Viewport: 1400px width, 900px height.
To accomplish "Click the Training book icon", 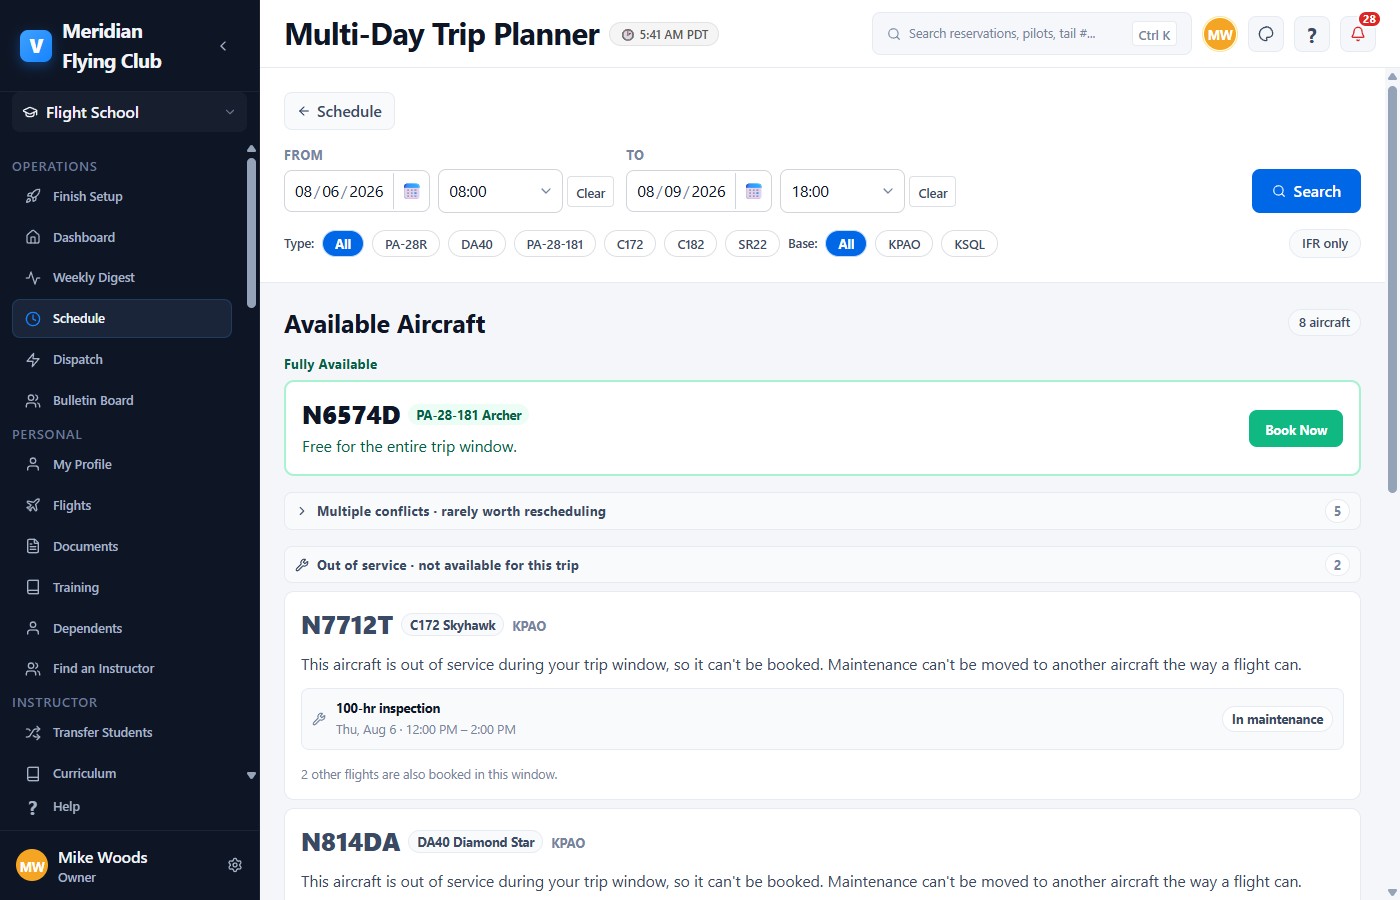I will (33, 587).
